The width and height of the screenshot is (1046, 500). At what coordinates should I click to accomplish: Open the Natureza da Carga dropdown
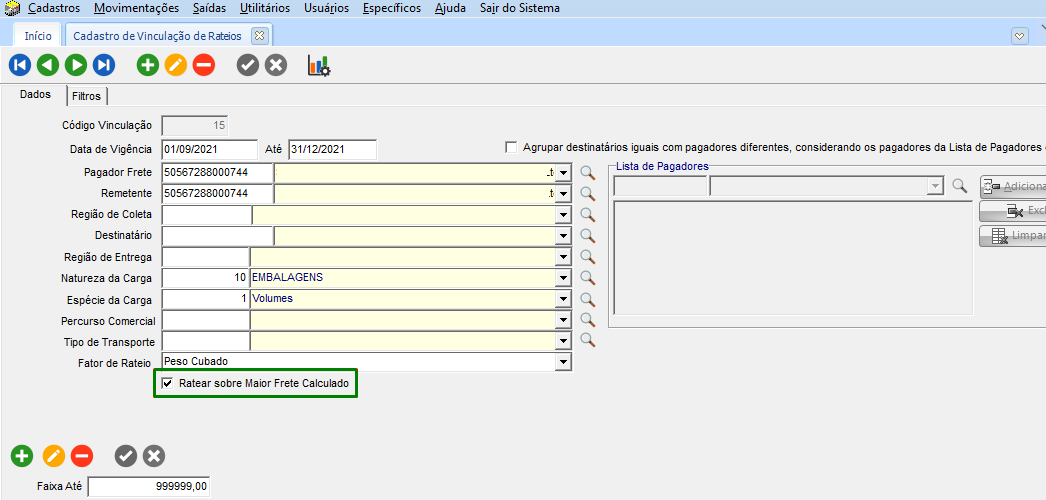(563, 277)
